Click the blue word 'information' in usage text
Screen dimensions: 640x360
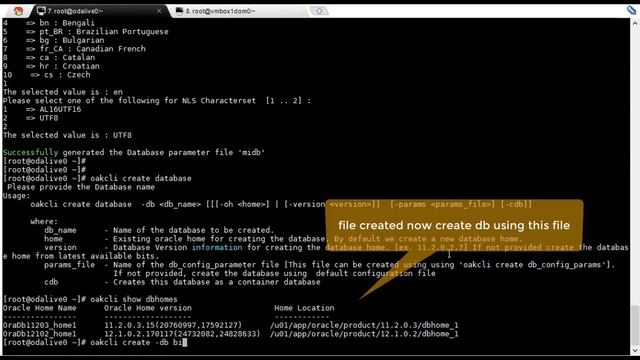(217, 247)
